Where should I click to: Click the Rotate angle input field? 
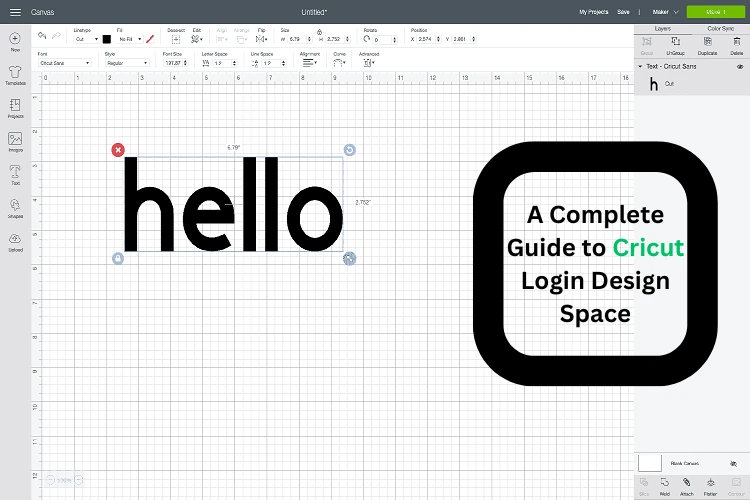[383, 39]
